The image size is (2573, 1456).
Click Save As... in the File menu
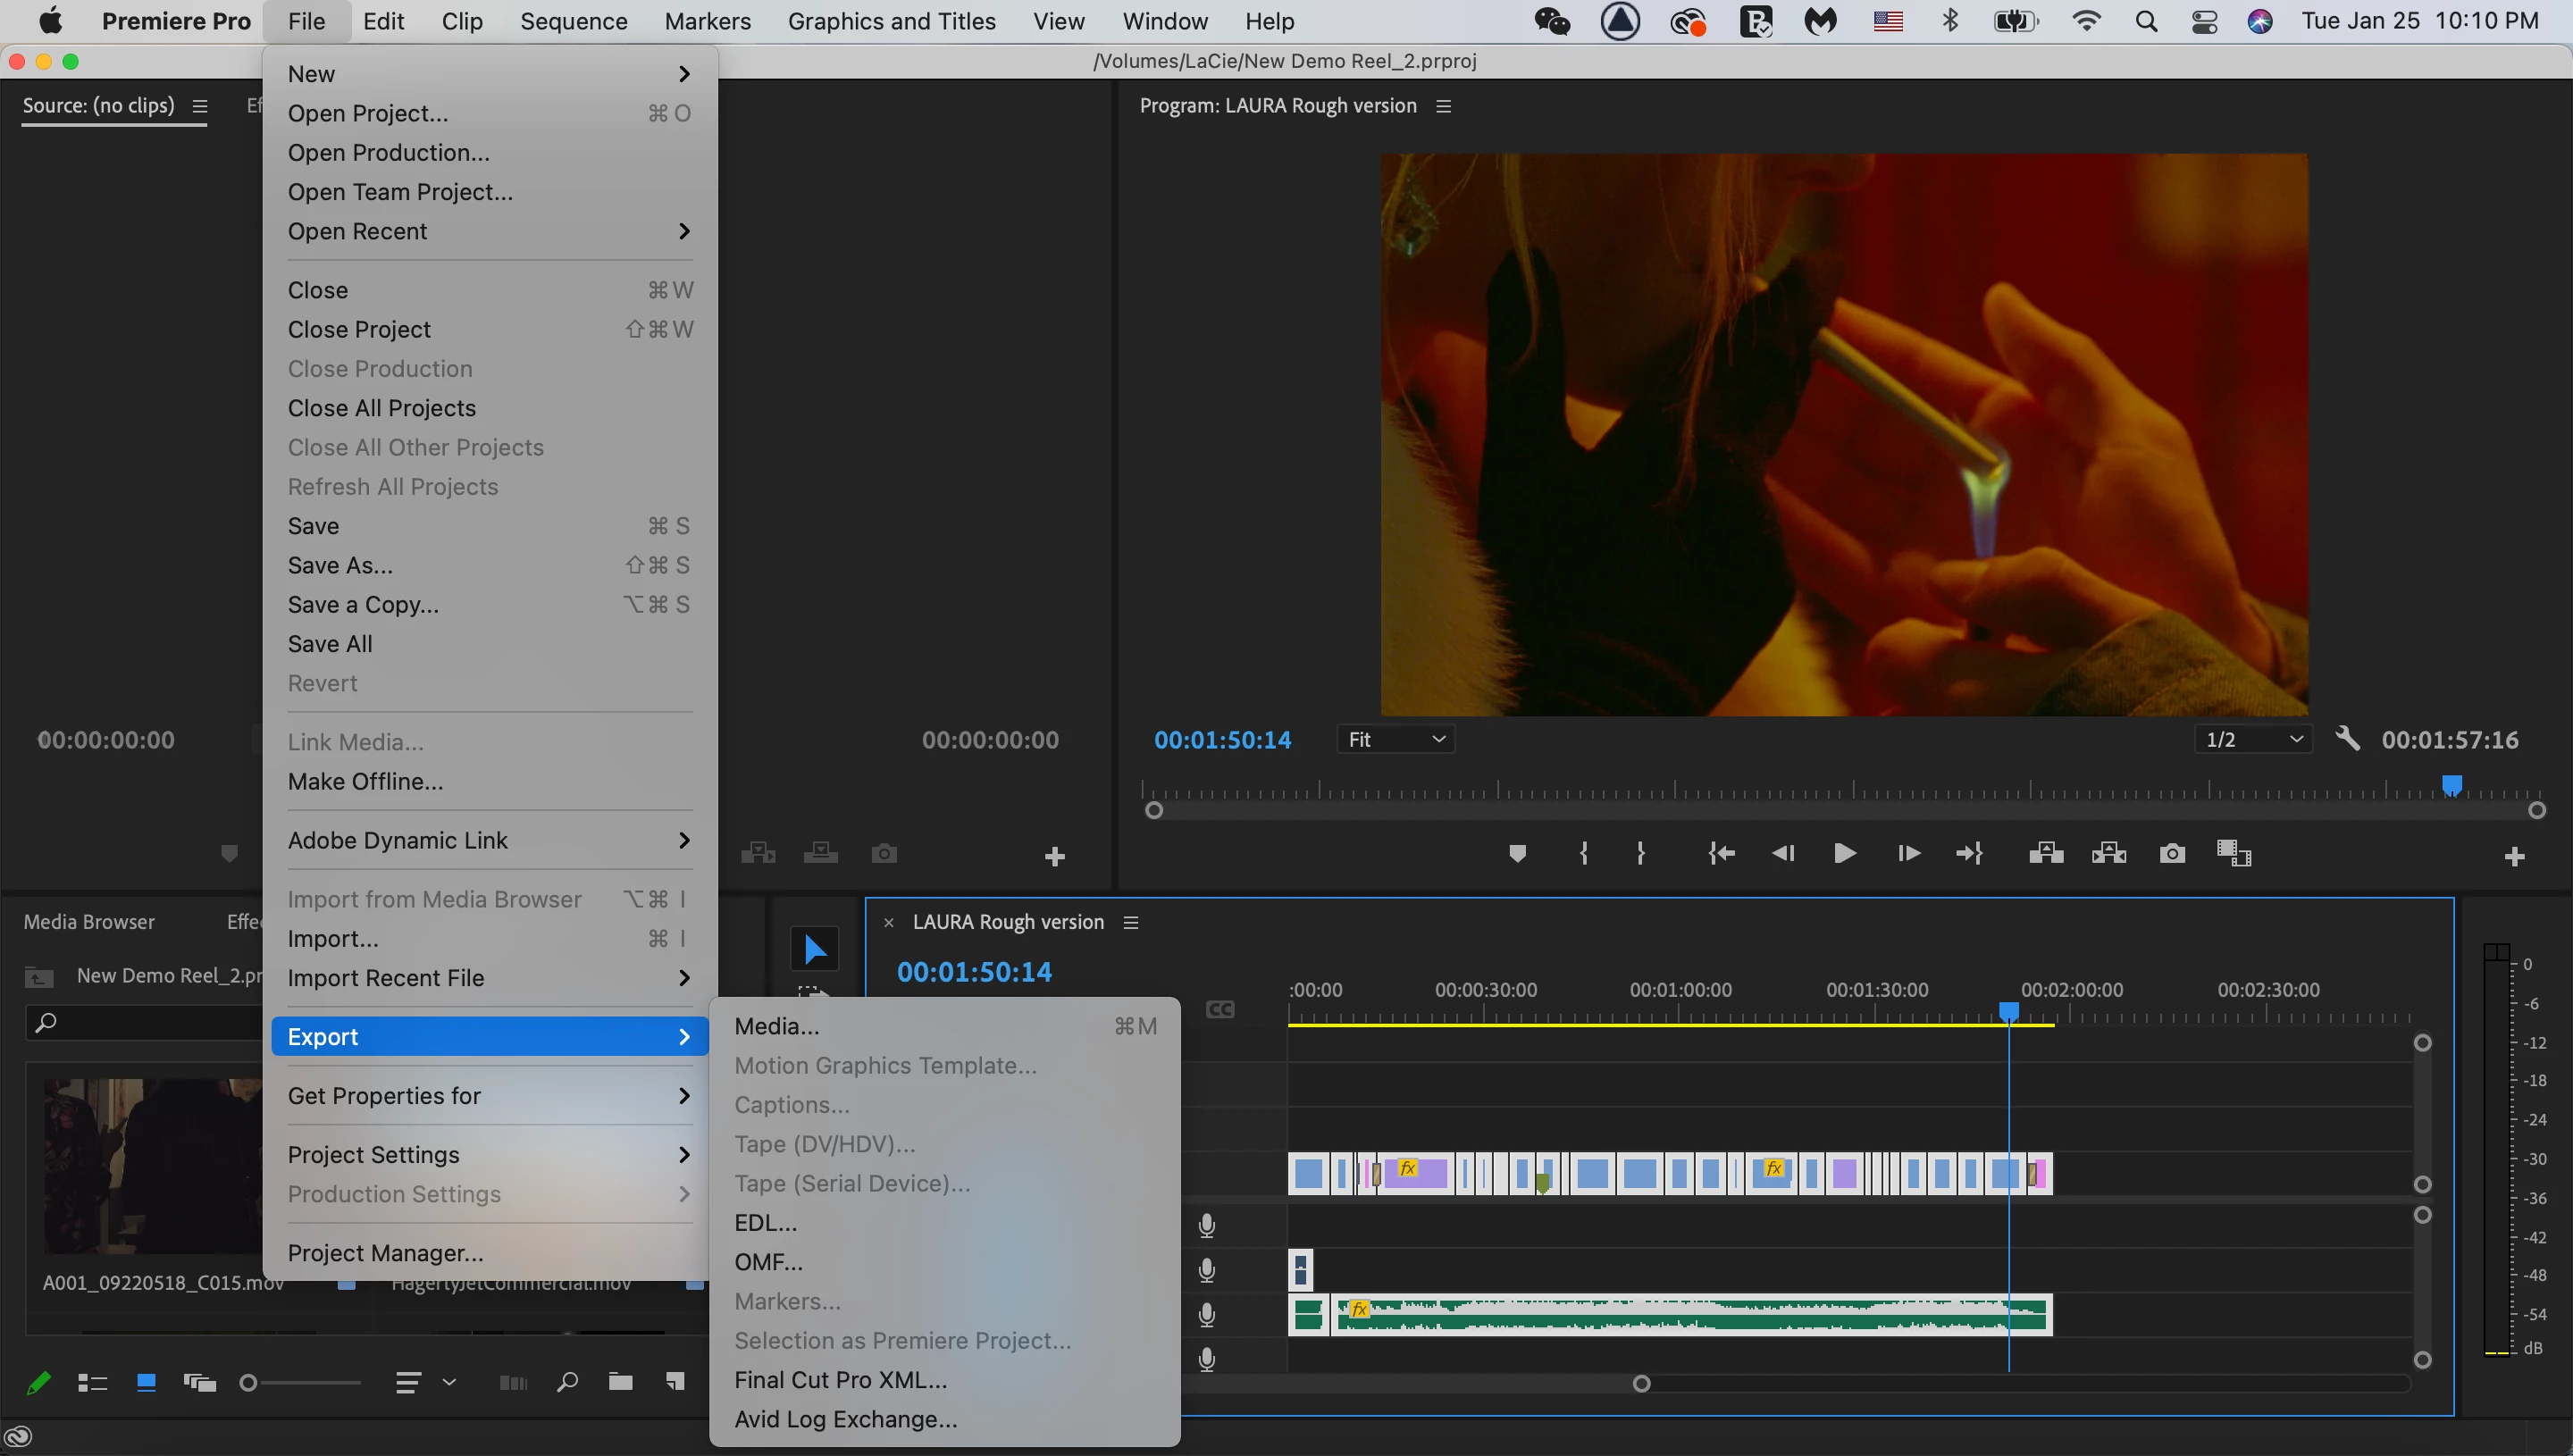340,565
